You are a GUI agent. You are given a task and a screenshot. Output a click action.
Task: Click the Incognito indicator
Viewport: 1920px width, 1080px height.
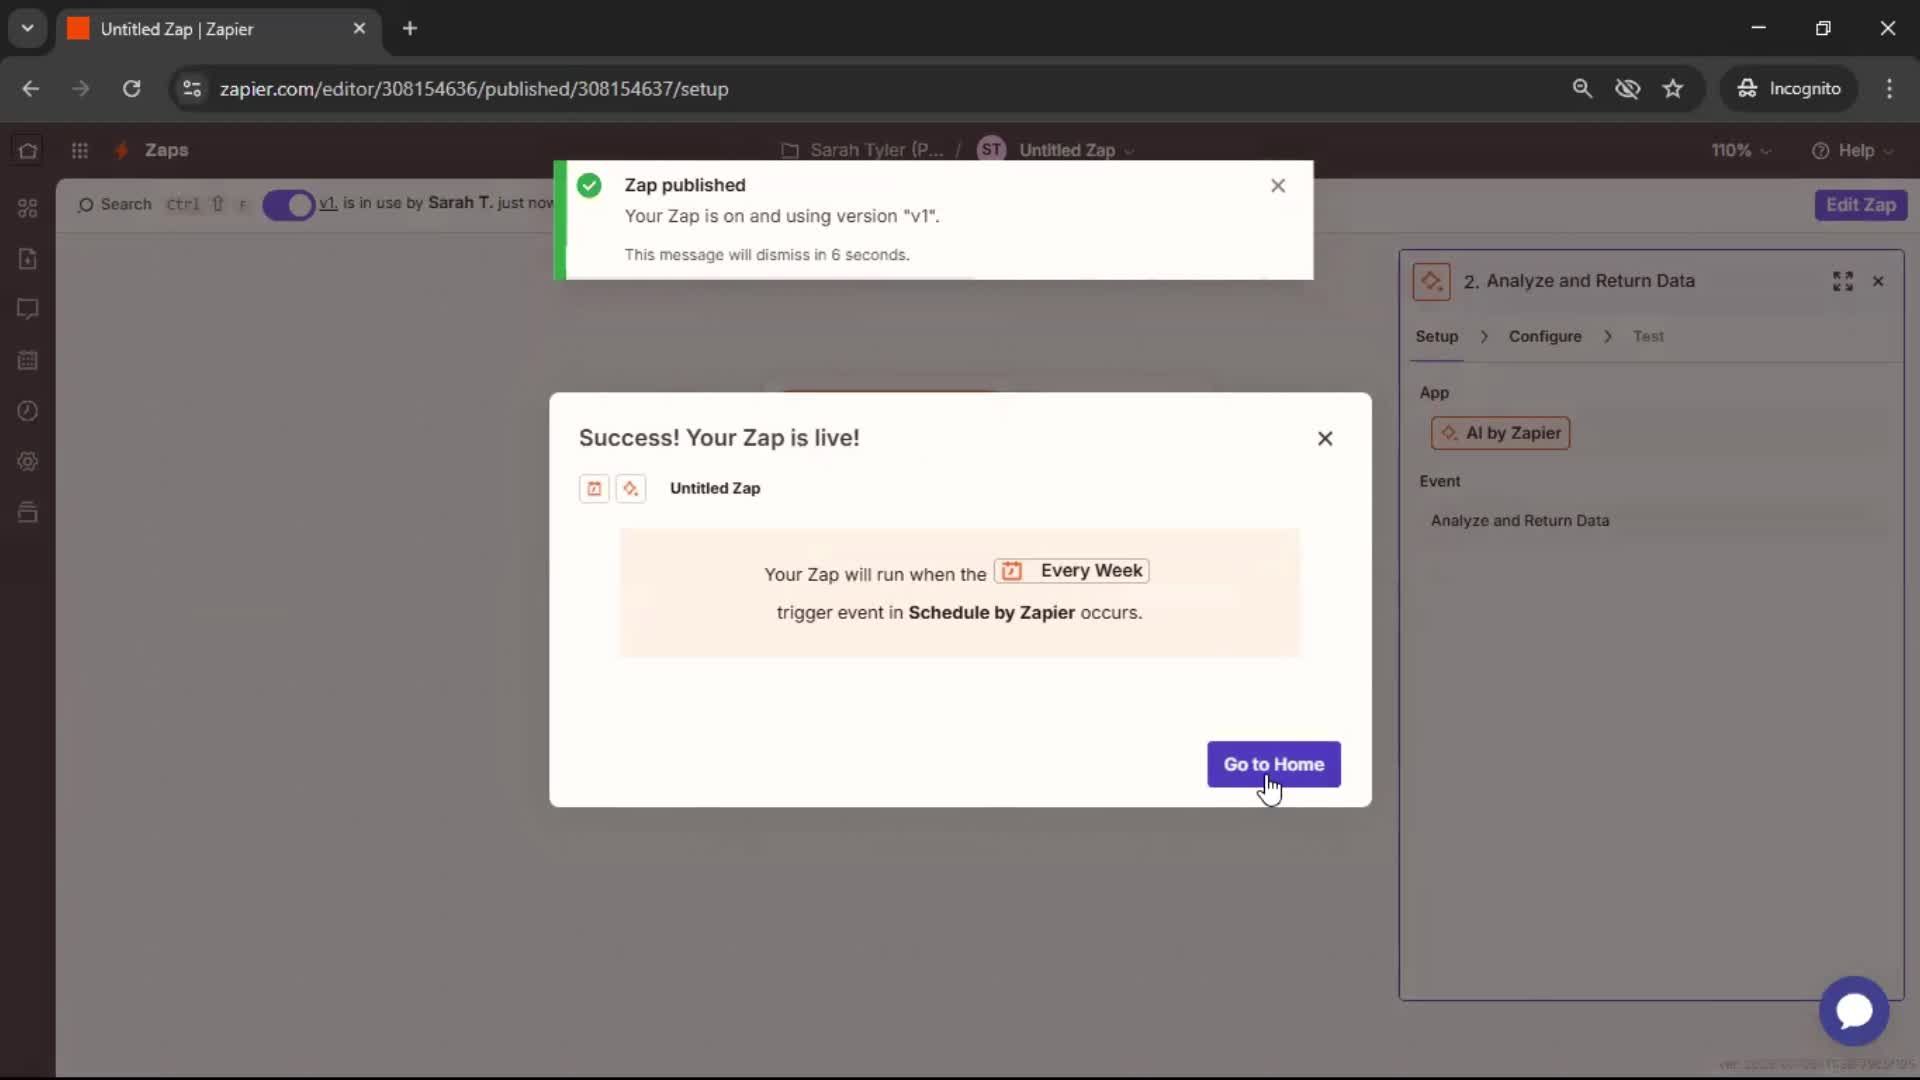coord(1788,89)
